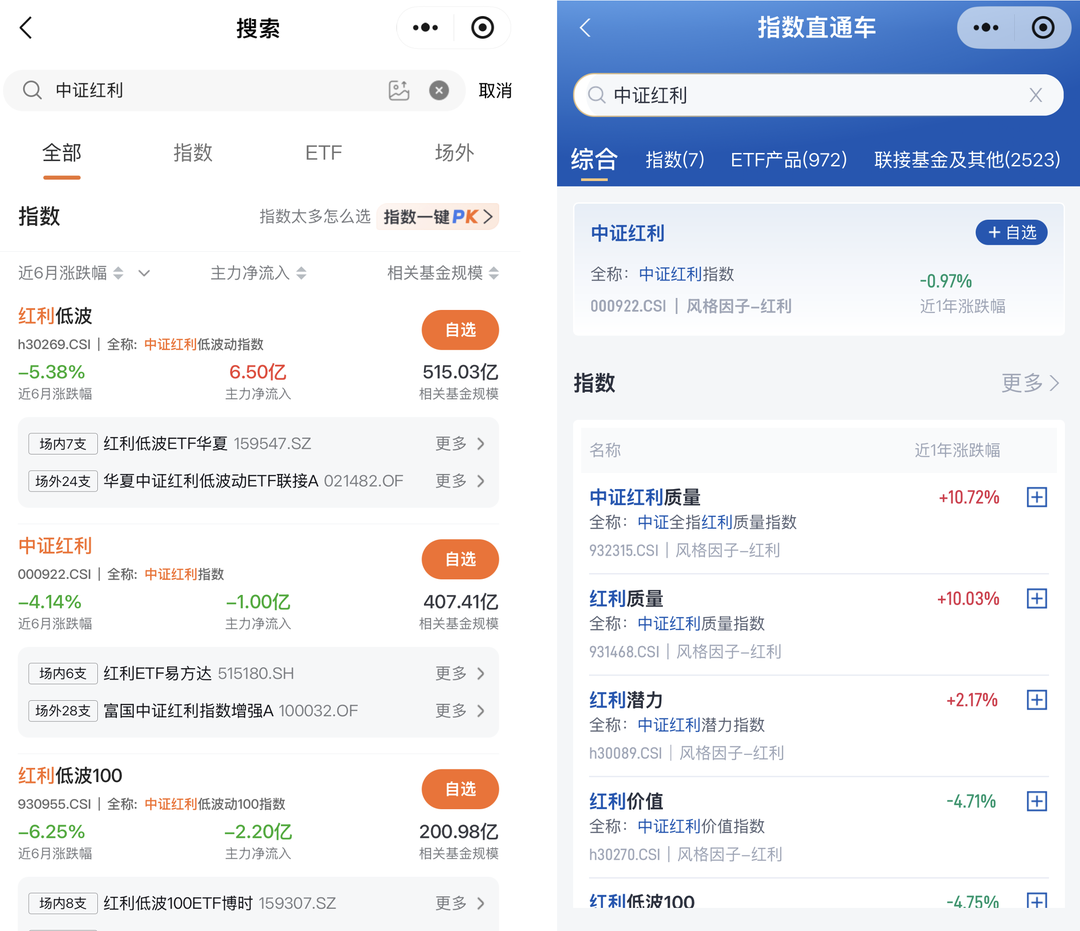Viewport: 1080px width, 931px height.
Task: Open 更多 for 红利ETF易方达 row
Action: pyautogui.click(x=460, y=673)
